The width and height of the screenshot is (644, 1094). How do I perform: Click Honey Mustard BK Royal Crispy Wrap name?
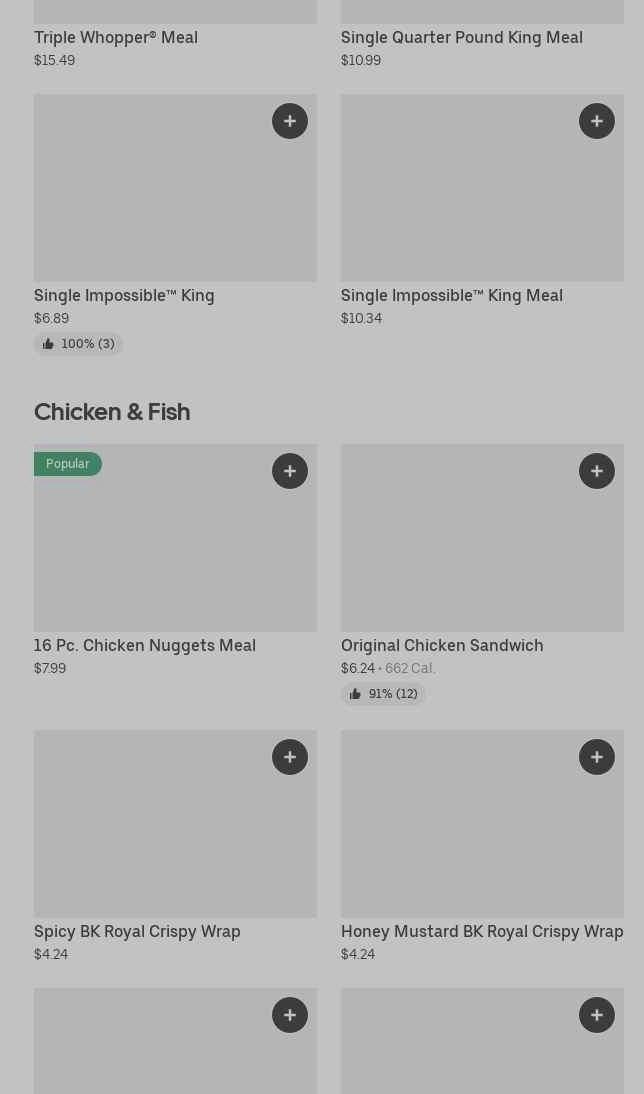(482, 931)
